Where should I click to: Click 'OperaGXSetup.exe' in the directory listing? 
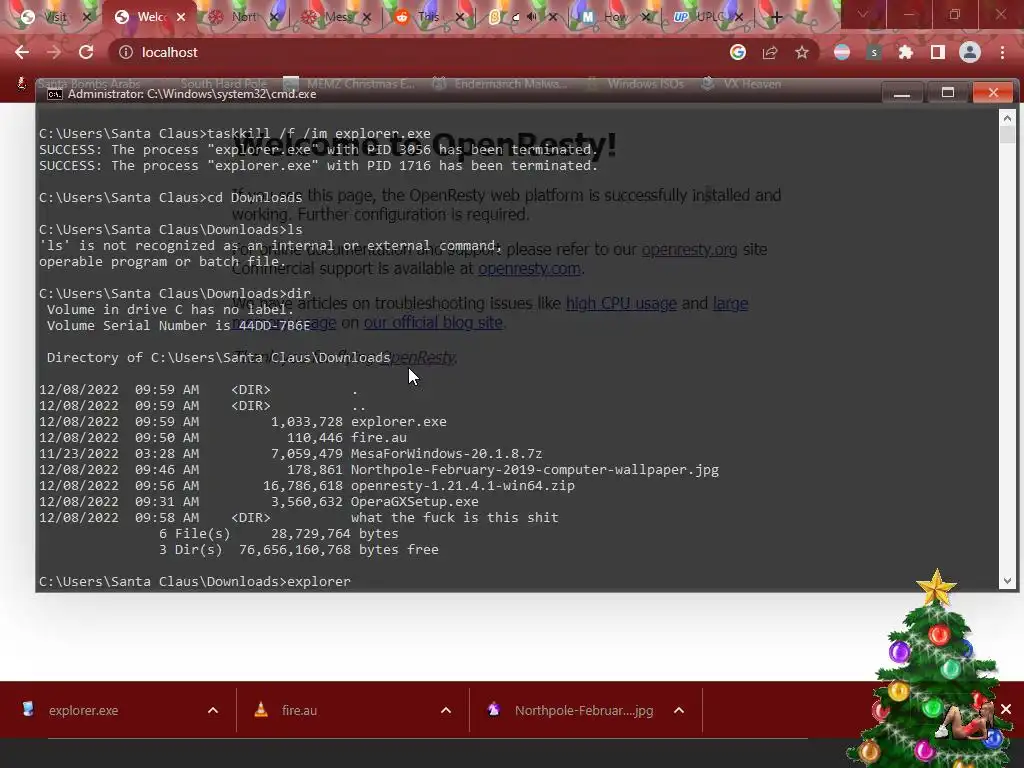tap(414, 502)
